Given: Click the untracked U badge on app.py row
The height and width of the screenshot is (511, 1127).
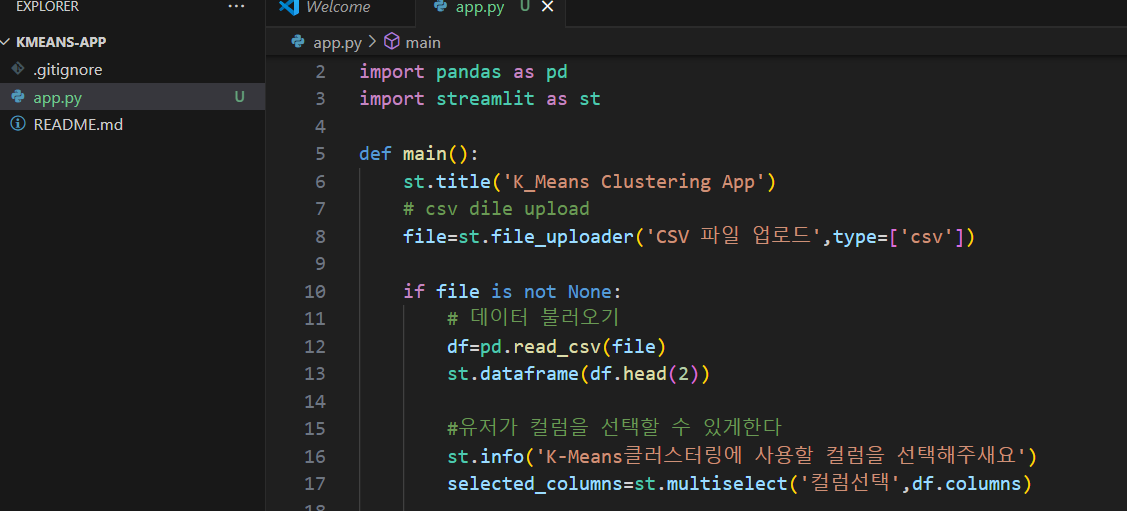Looking at the screenshot, I should (239, 97).
